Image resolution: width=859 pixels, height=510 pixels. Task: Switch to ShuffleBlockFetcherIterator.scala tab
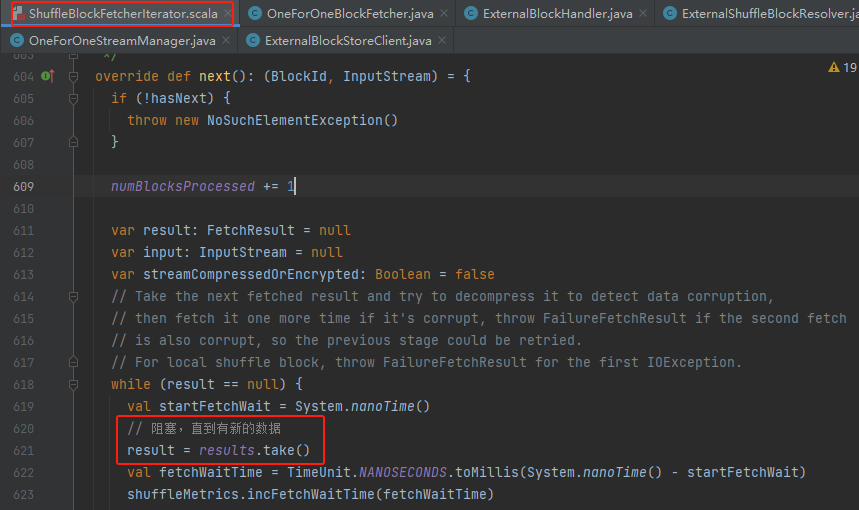pos(123,14)
